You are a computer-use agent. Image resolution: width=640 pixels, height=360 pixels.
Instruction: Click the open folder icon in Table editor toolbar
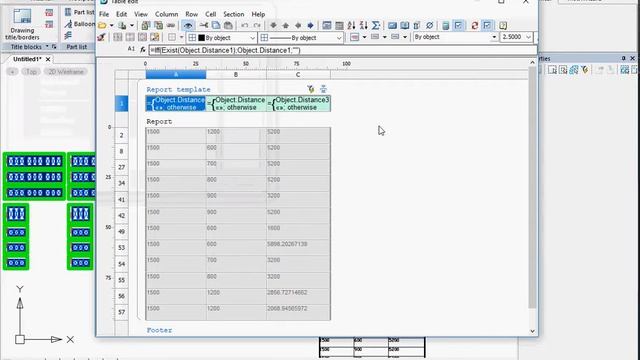pos(102,26)
